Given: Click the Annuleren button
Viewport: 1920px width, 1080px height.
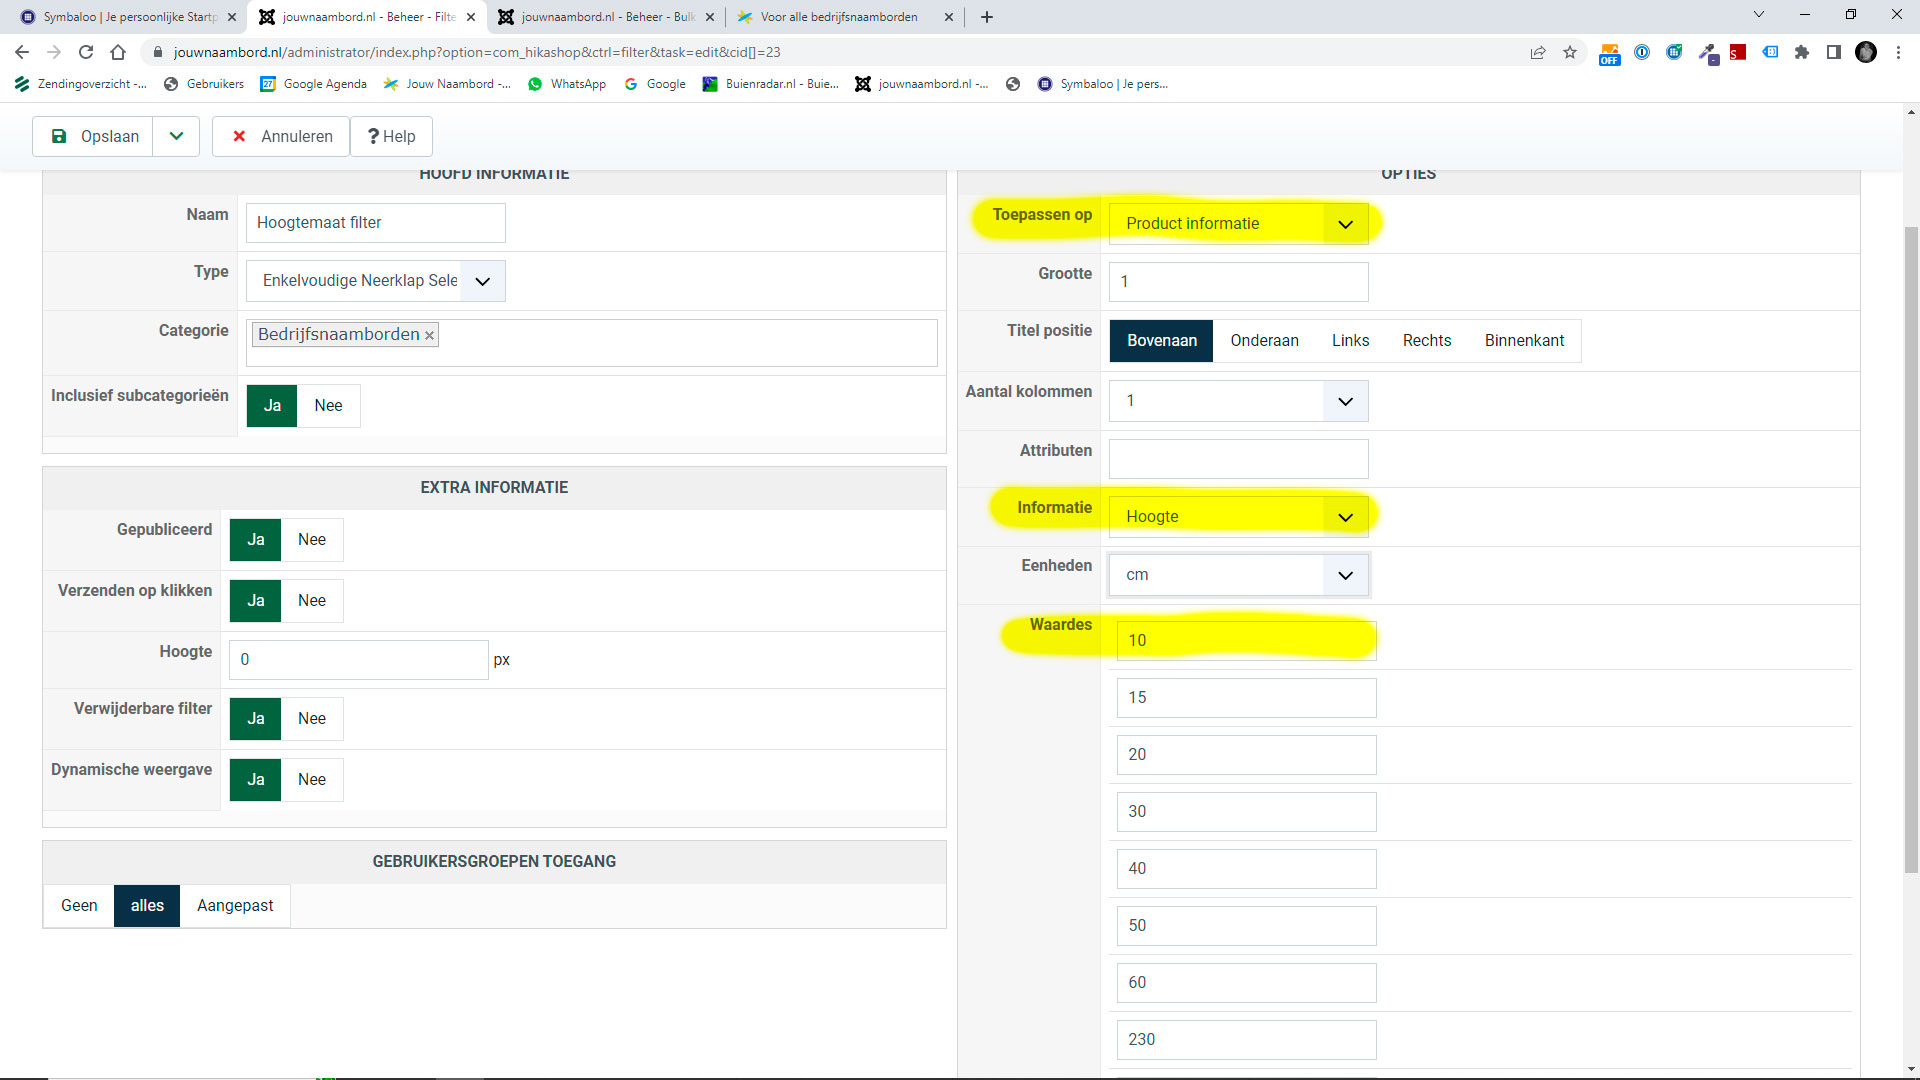Looking at the screenshot, I should coord(281,137).
